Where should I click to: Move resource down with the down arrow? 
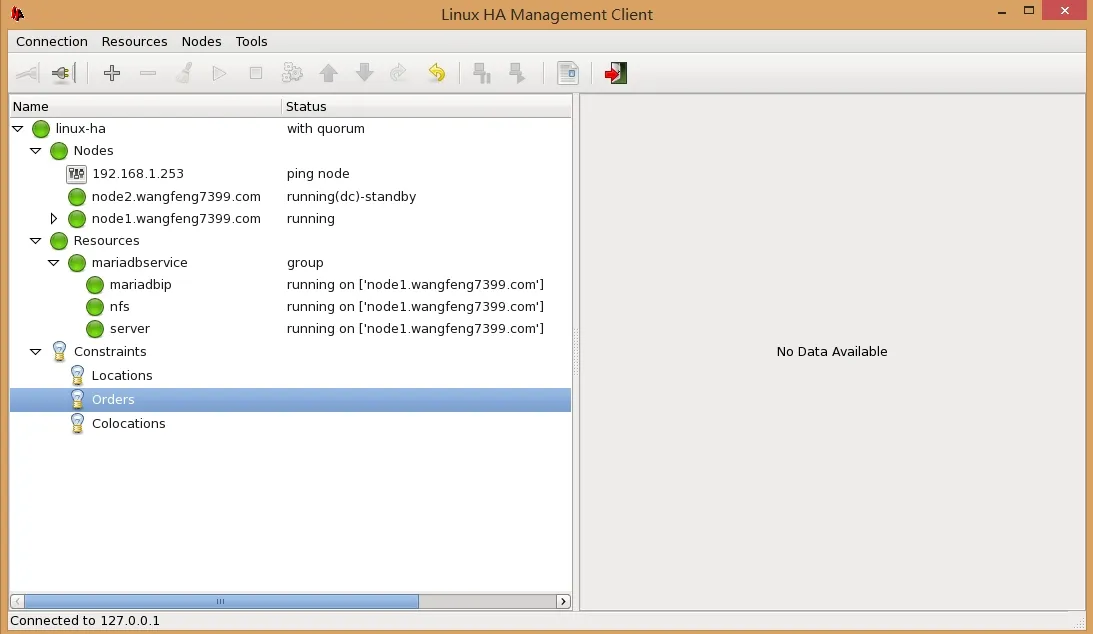[365, 73]
